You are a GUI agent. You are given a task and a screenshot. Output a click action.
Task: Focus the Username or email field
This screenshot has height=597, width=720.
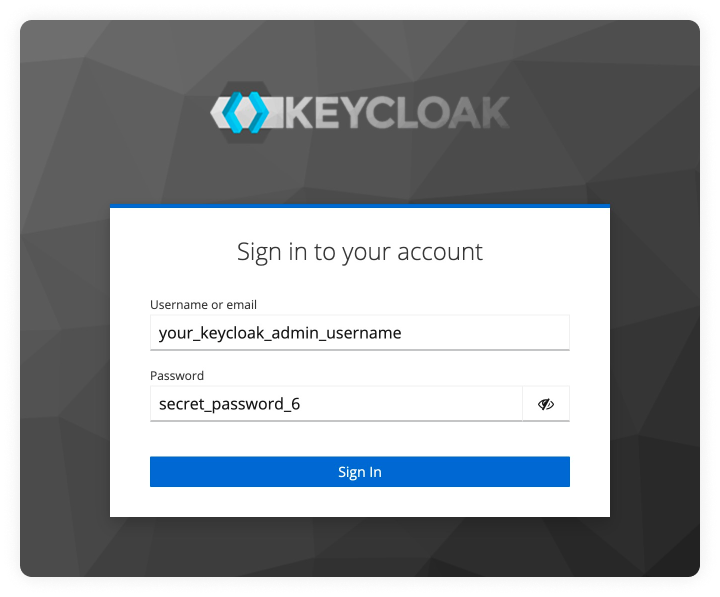360,333
